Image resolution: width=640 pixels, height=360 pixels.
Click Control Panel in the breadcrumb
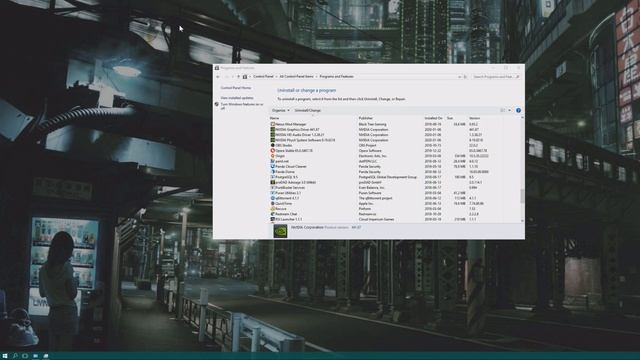tap(263, 77)
